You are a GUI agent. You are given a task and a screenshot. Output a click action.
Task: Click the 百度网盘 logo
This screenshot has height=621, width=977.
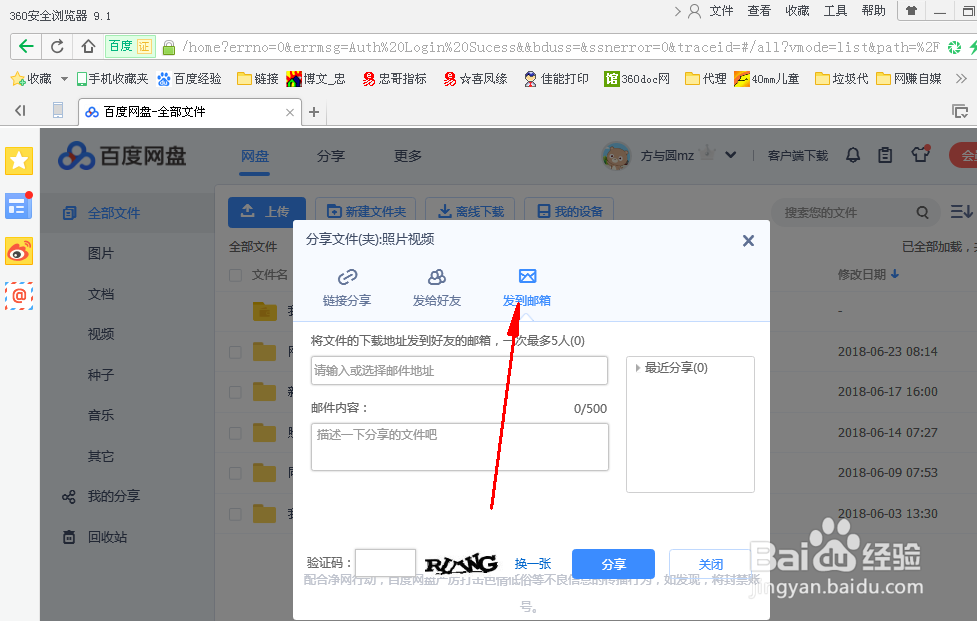[122, 156]
